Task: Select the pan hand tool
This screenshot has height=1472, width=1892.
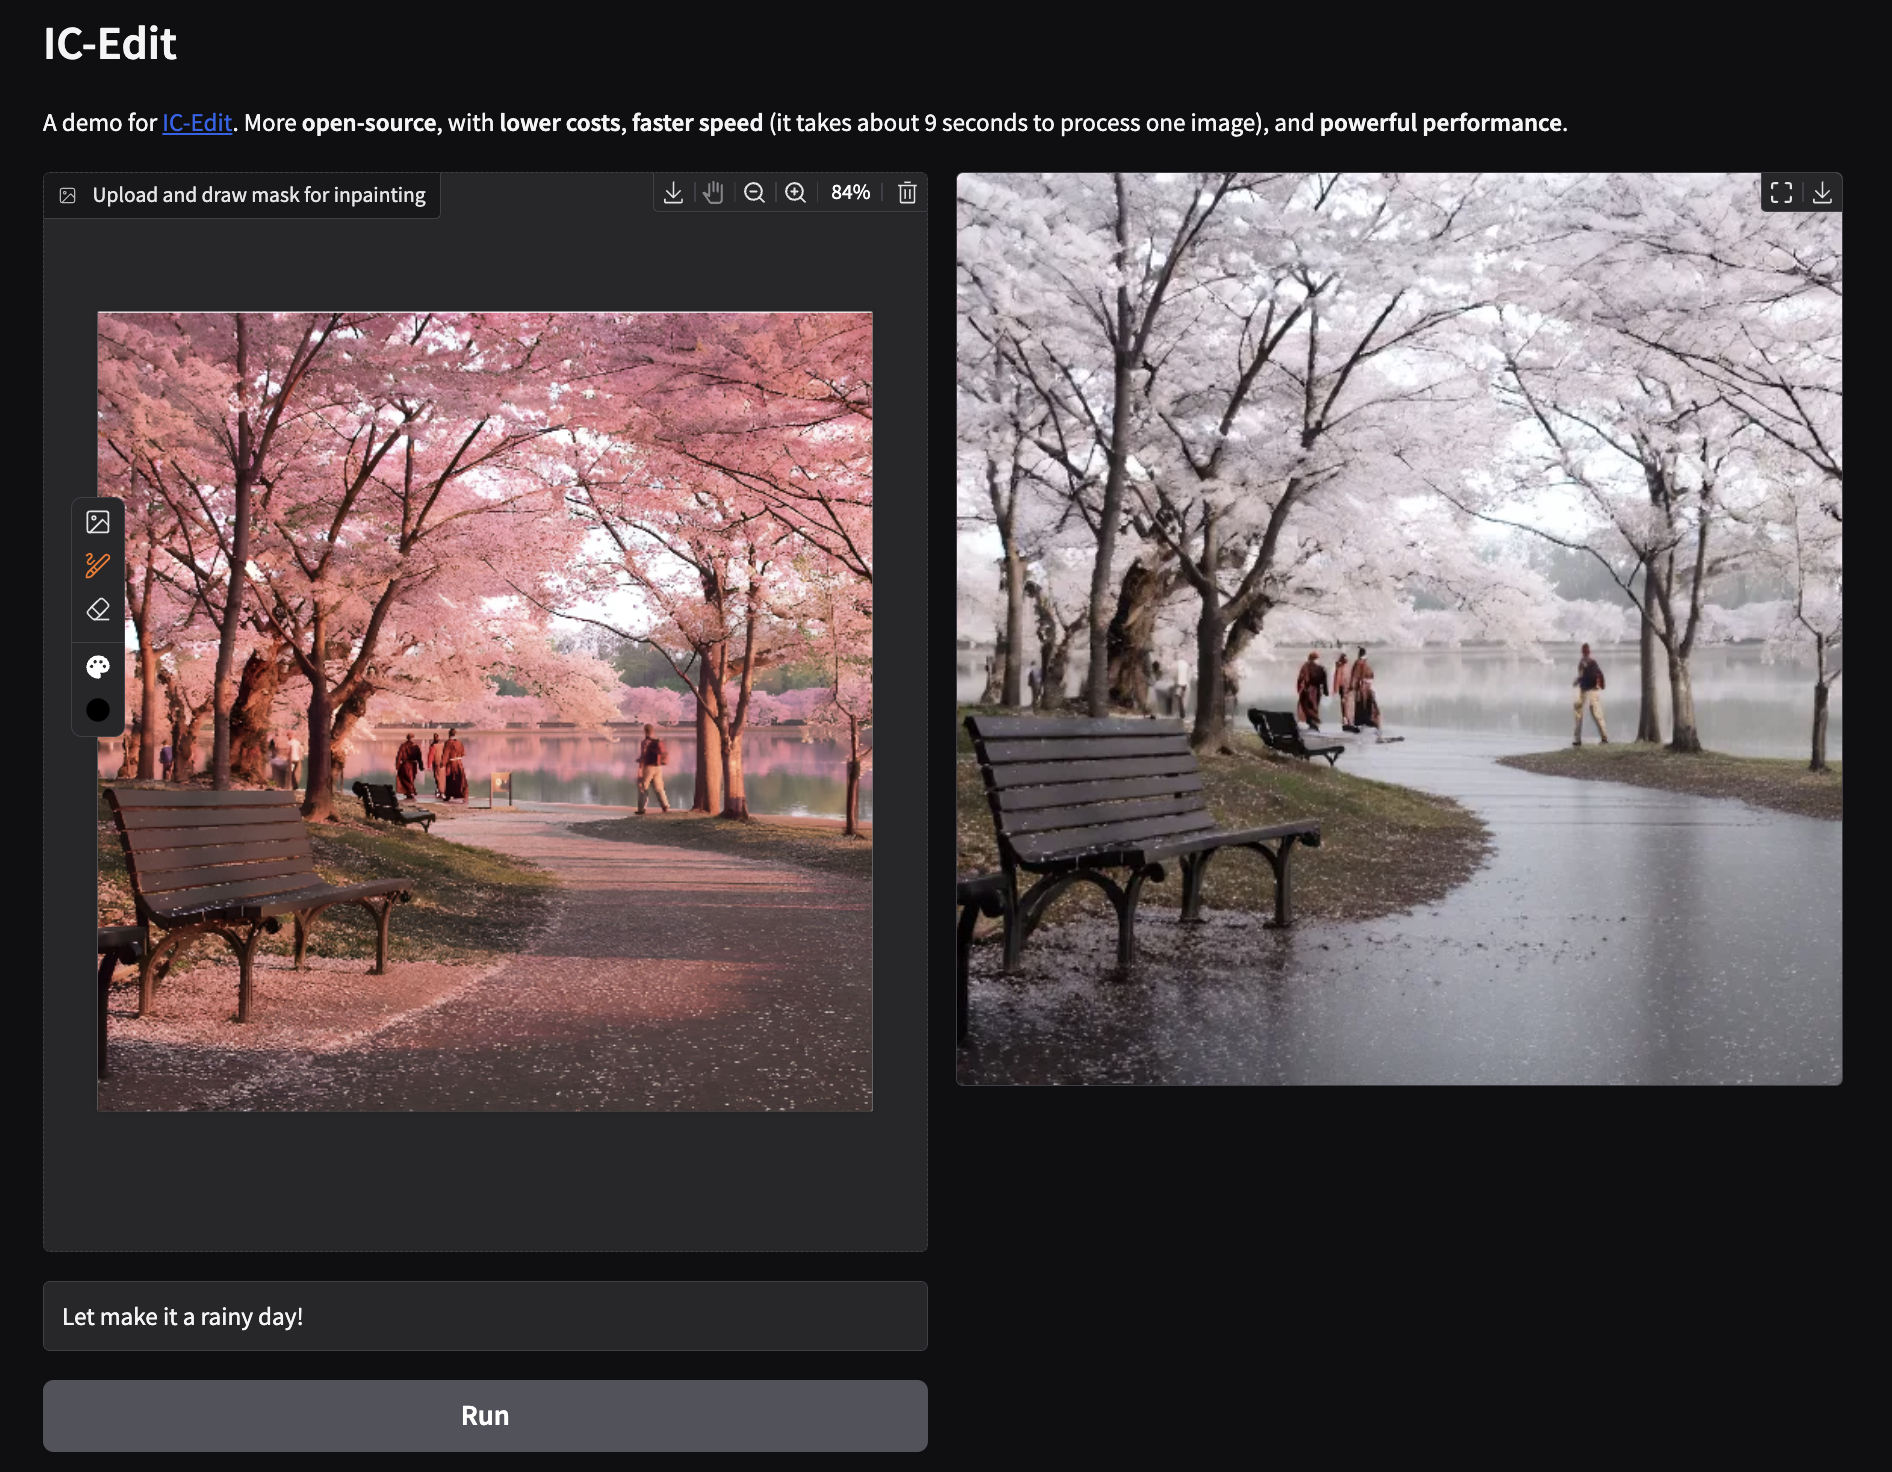Action: pos(713,193)
